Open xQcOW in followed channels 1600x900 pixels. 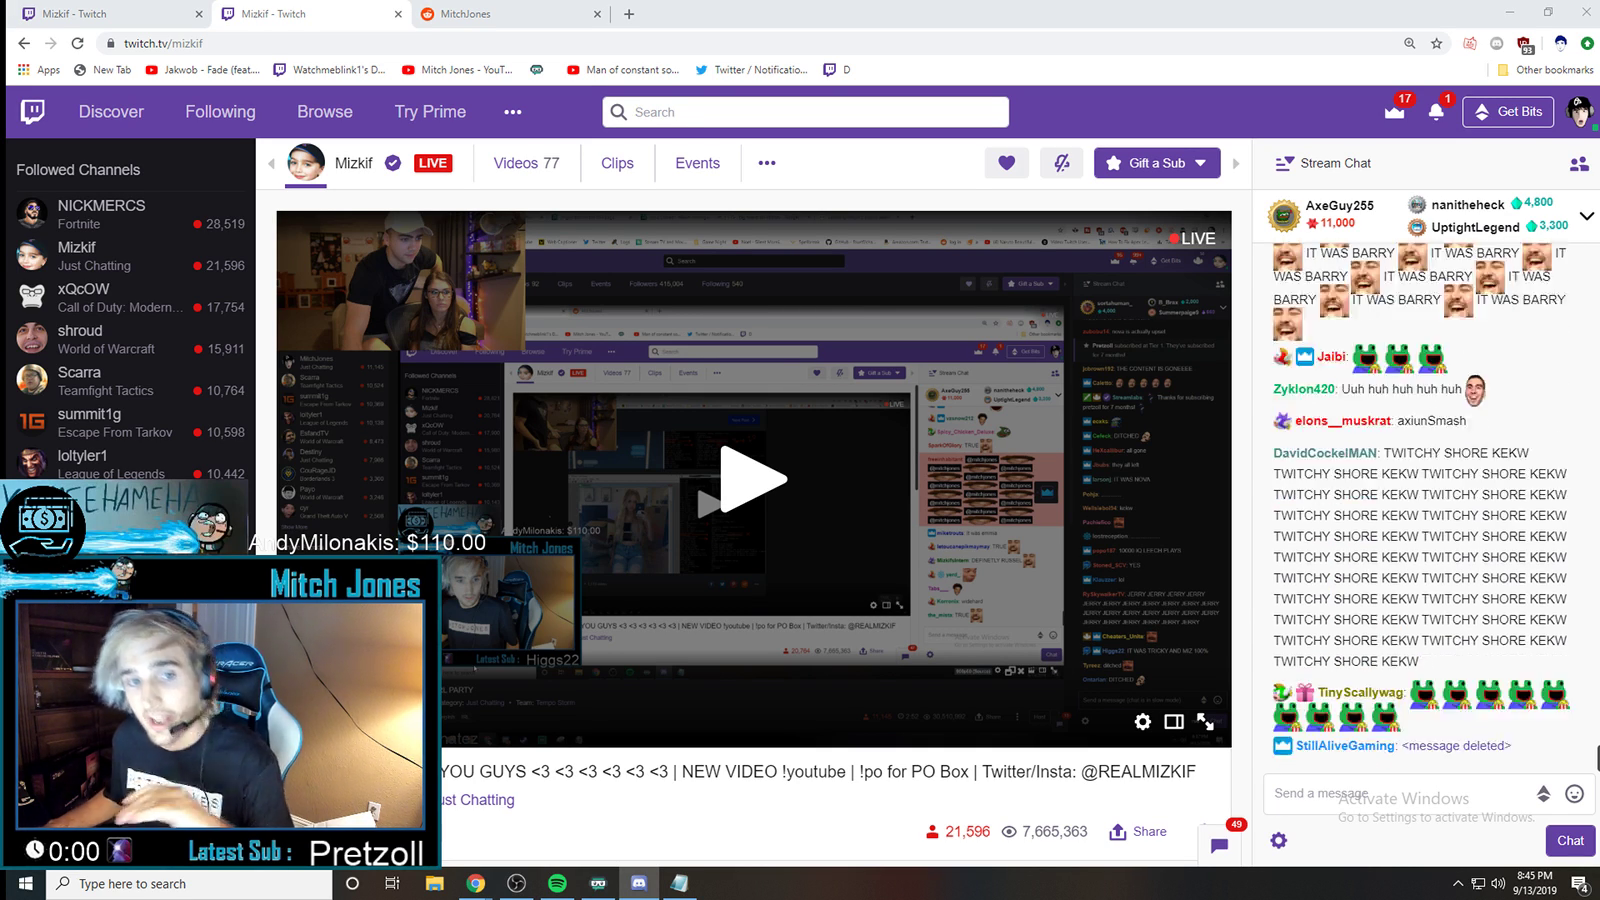point(130,297)
